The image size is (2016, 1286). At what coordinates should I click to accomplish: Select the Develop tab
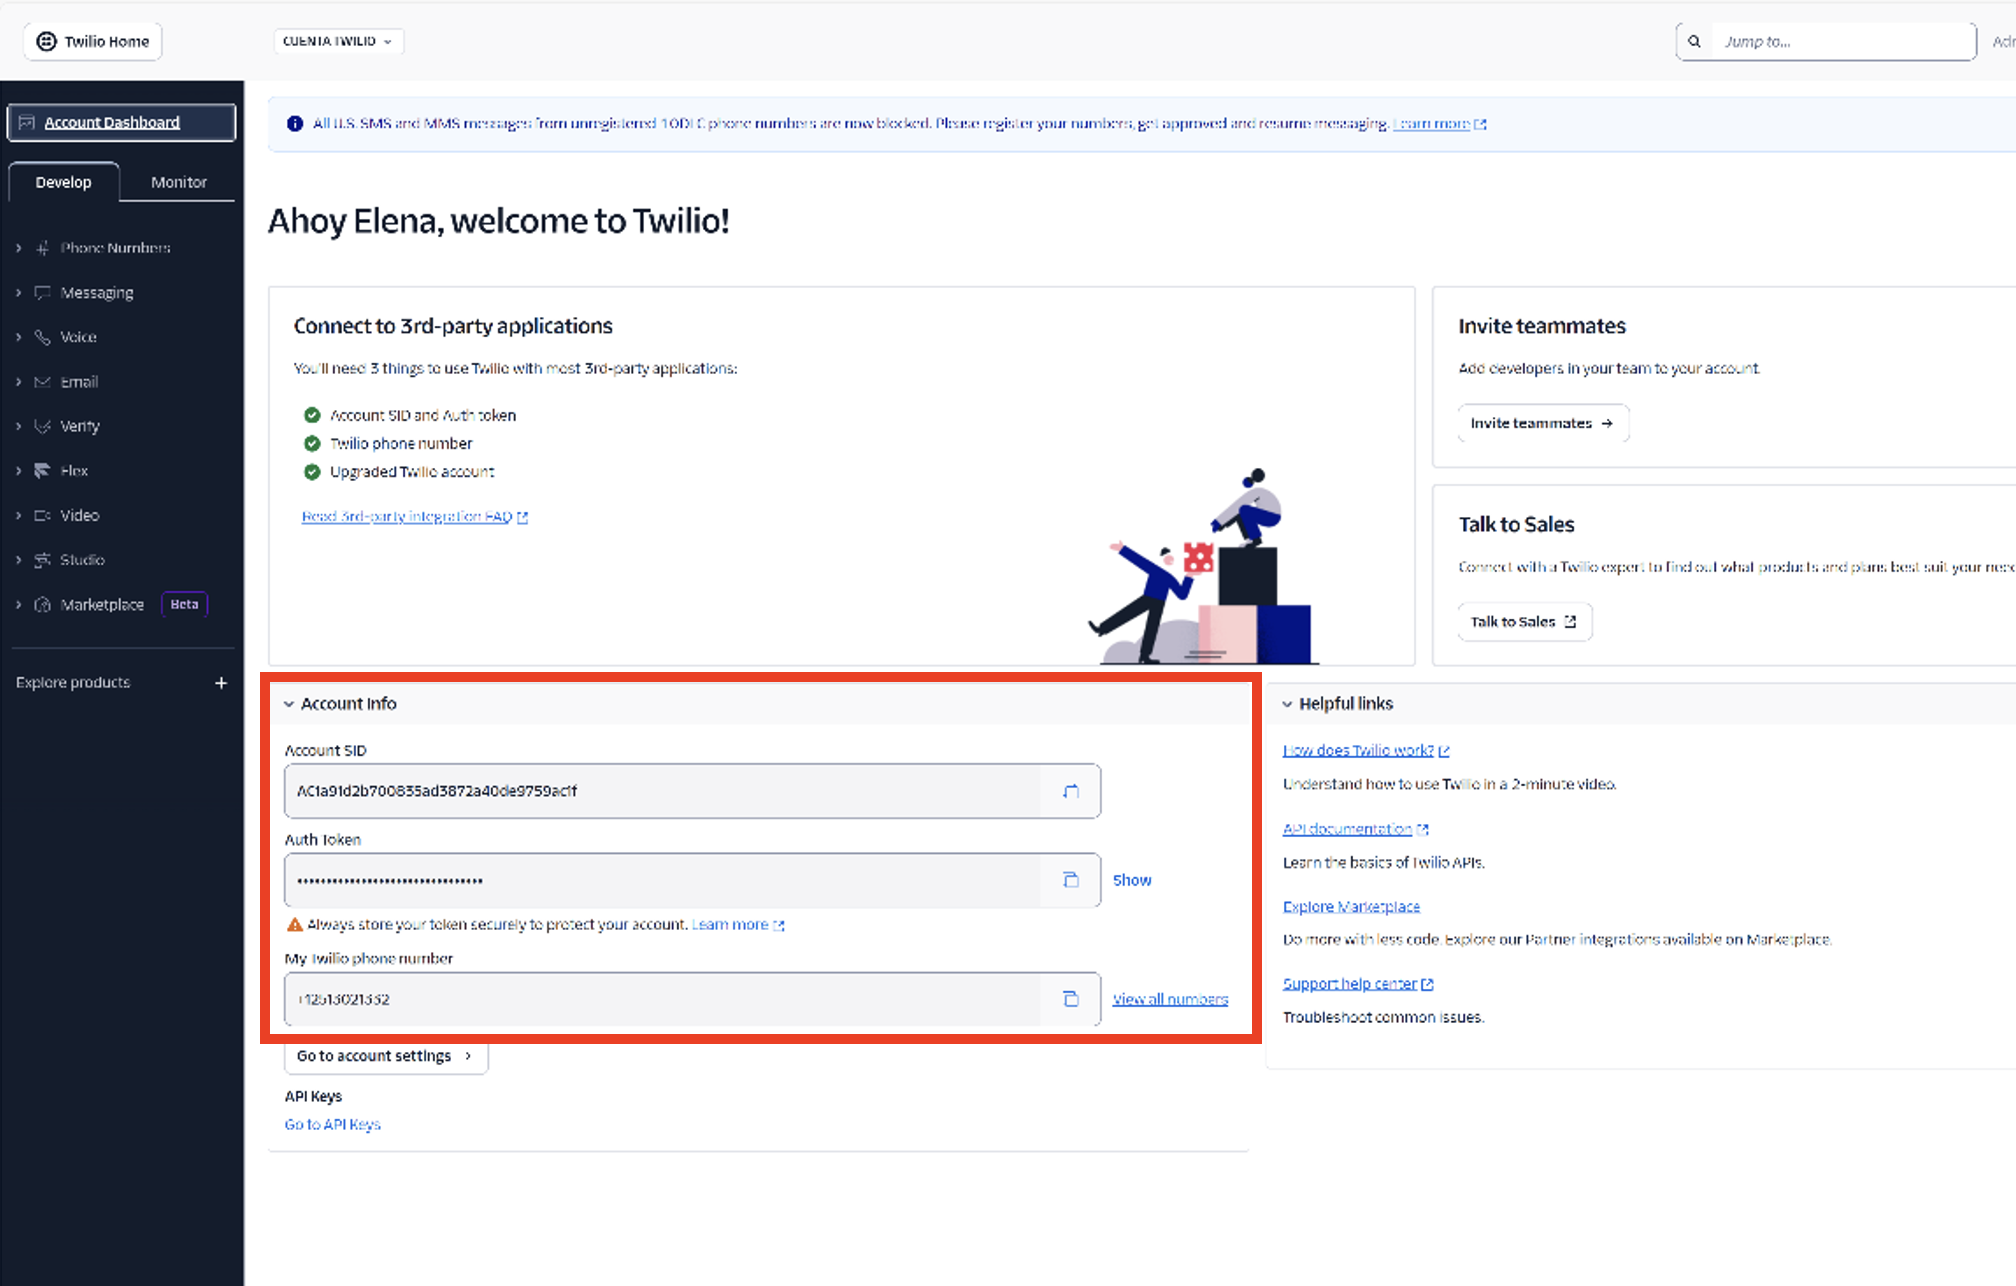(x=63, y=182)
